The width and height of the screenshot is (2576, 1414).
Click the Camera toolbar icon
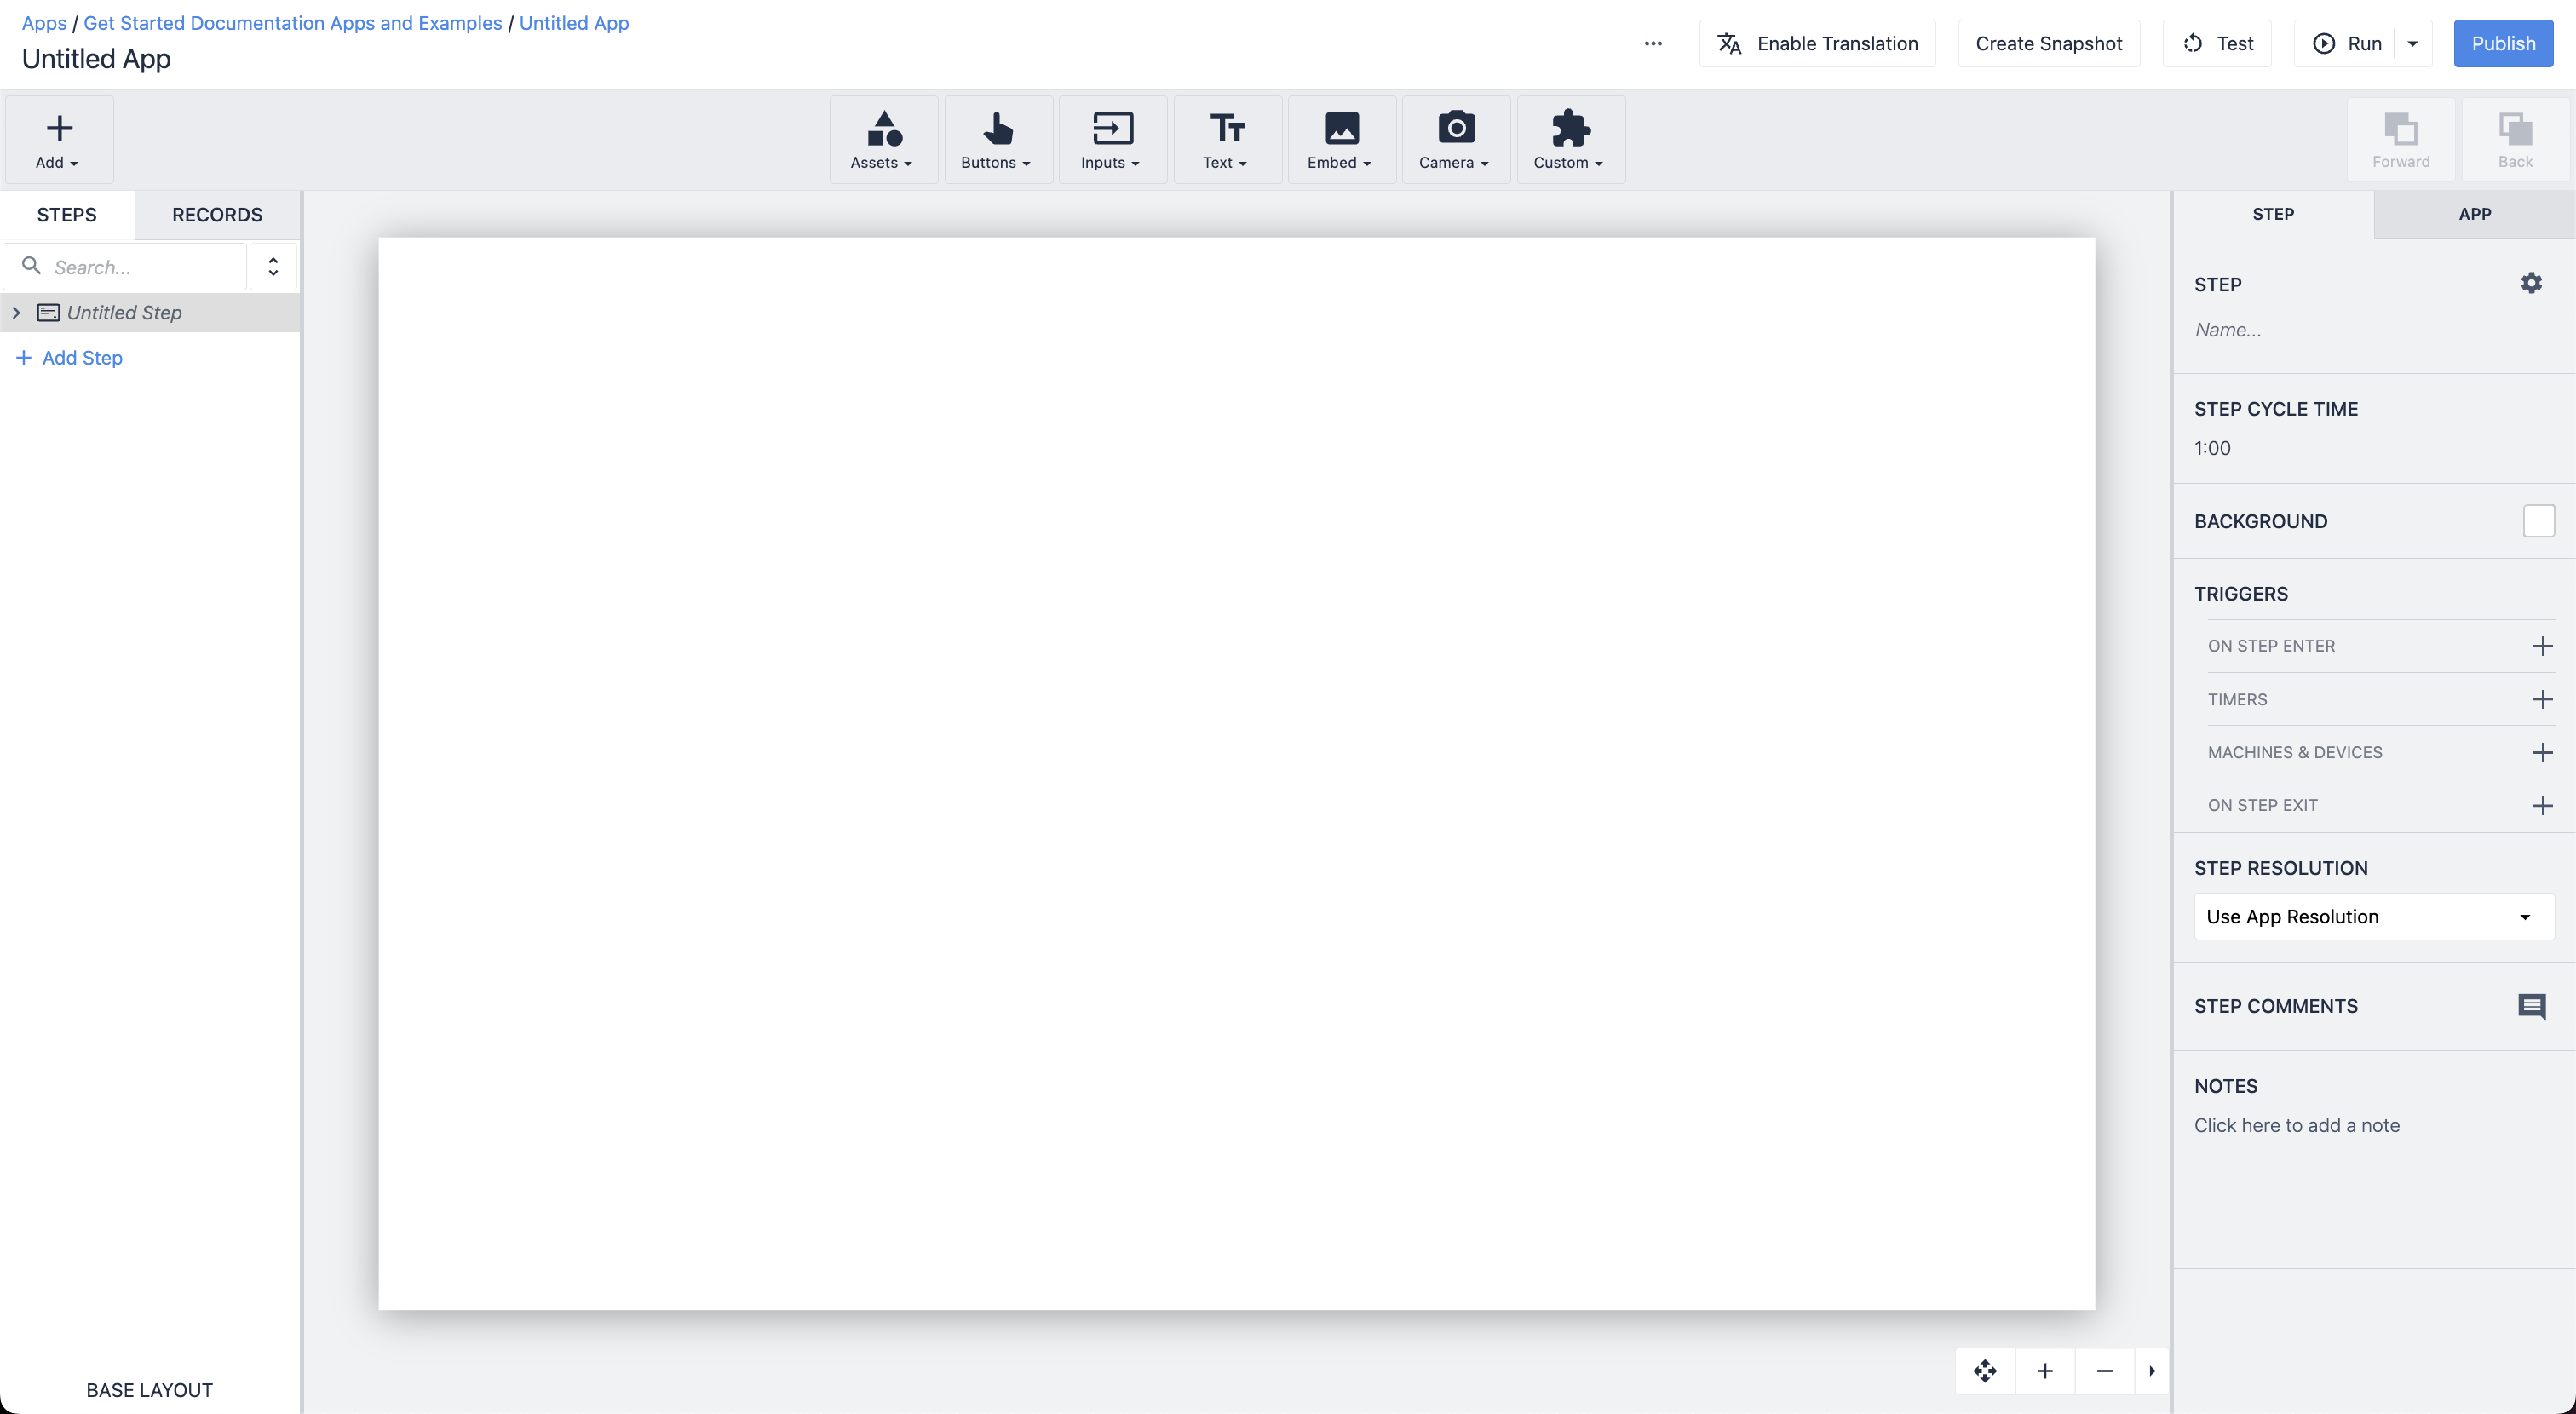1455,140
